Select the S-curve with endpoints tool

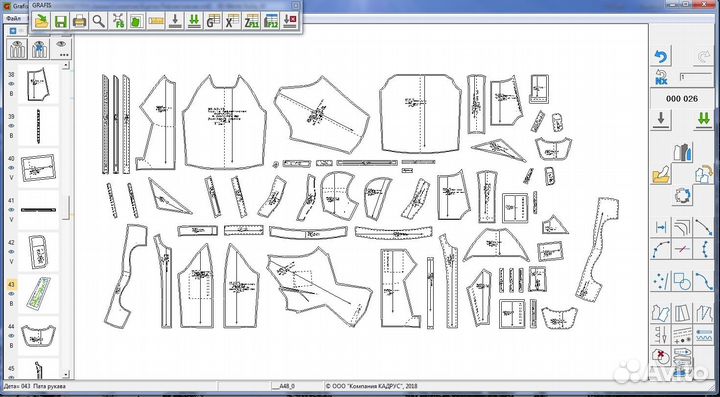(x=703, y=280)
